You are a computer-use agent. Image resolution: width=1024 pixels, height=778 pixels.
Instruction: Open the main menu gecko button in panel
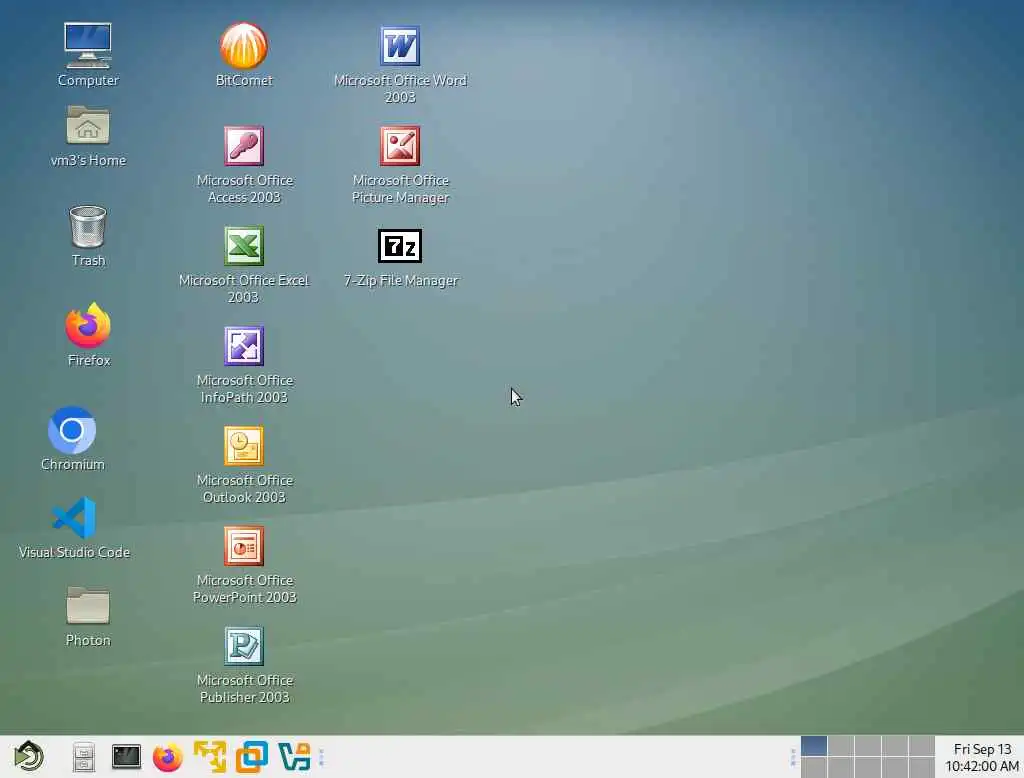point(29,756)
